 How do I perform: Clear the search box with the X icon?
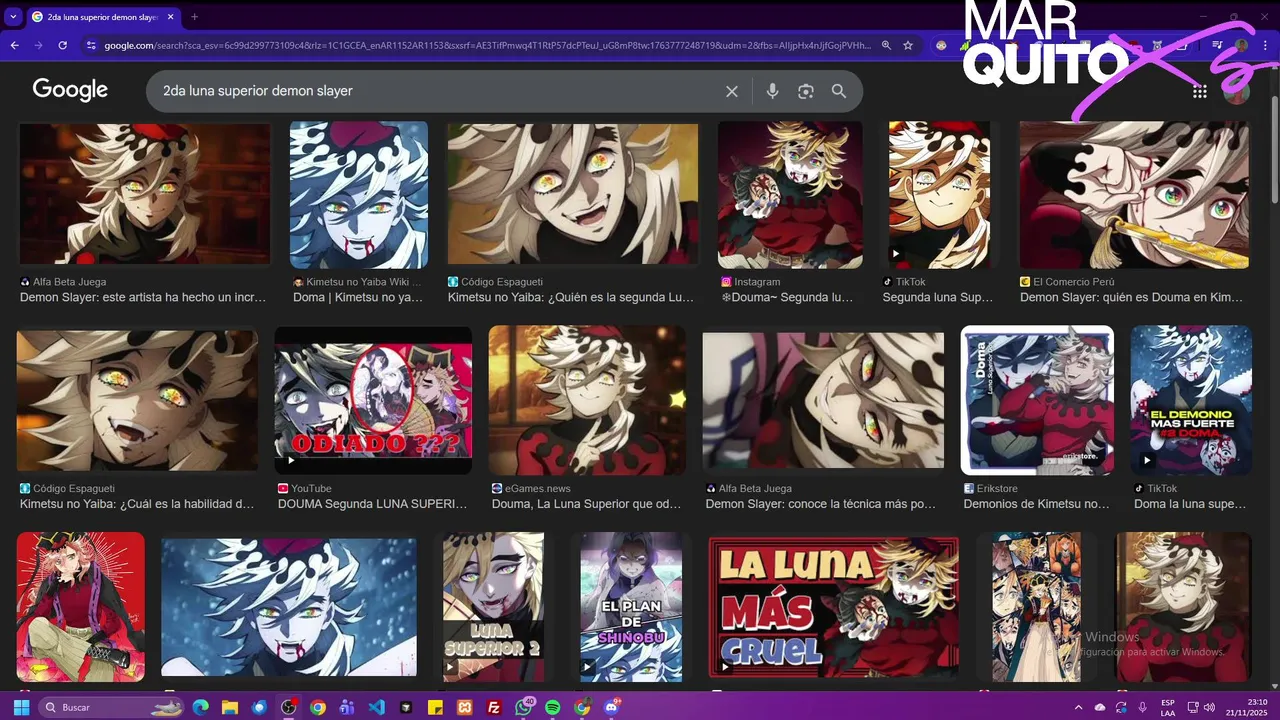click(732, 91)
